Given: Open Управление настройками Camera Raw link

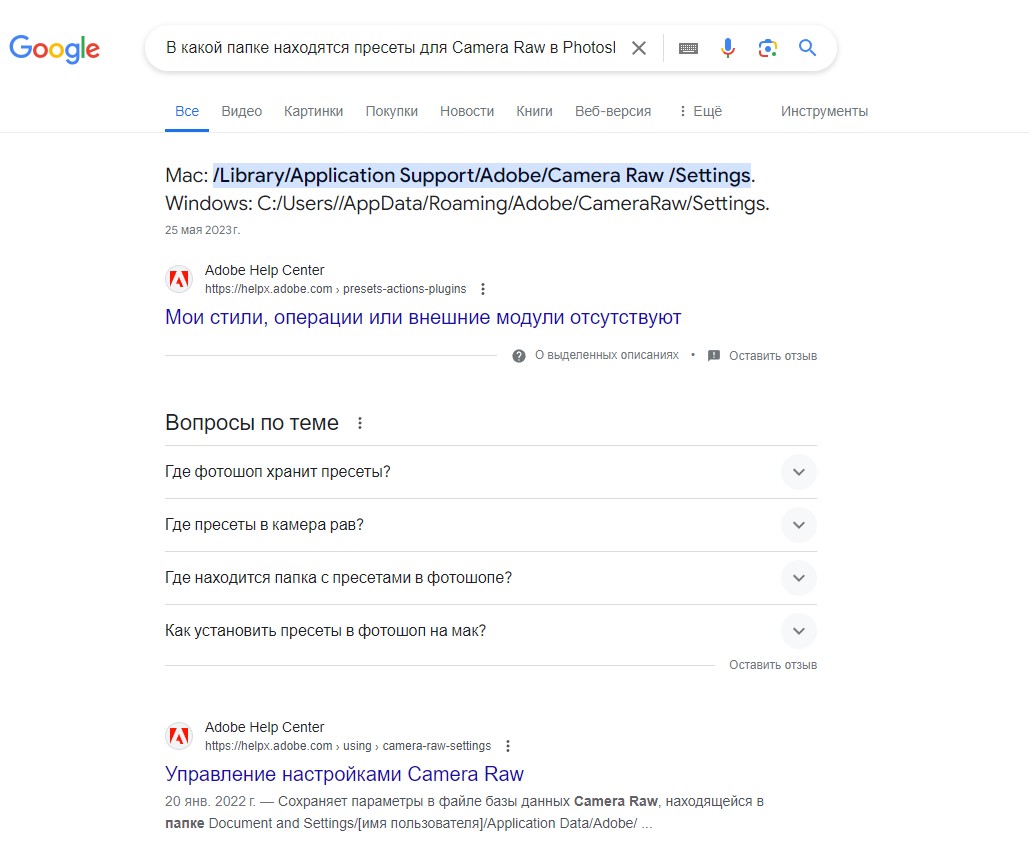Looking at the screenshot, I should (345, 774).
